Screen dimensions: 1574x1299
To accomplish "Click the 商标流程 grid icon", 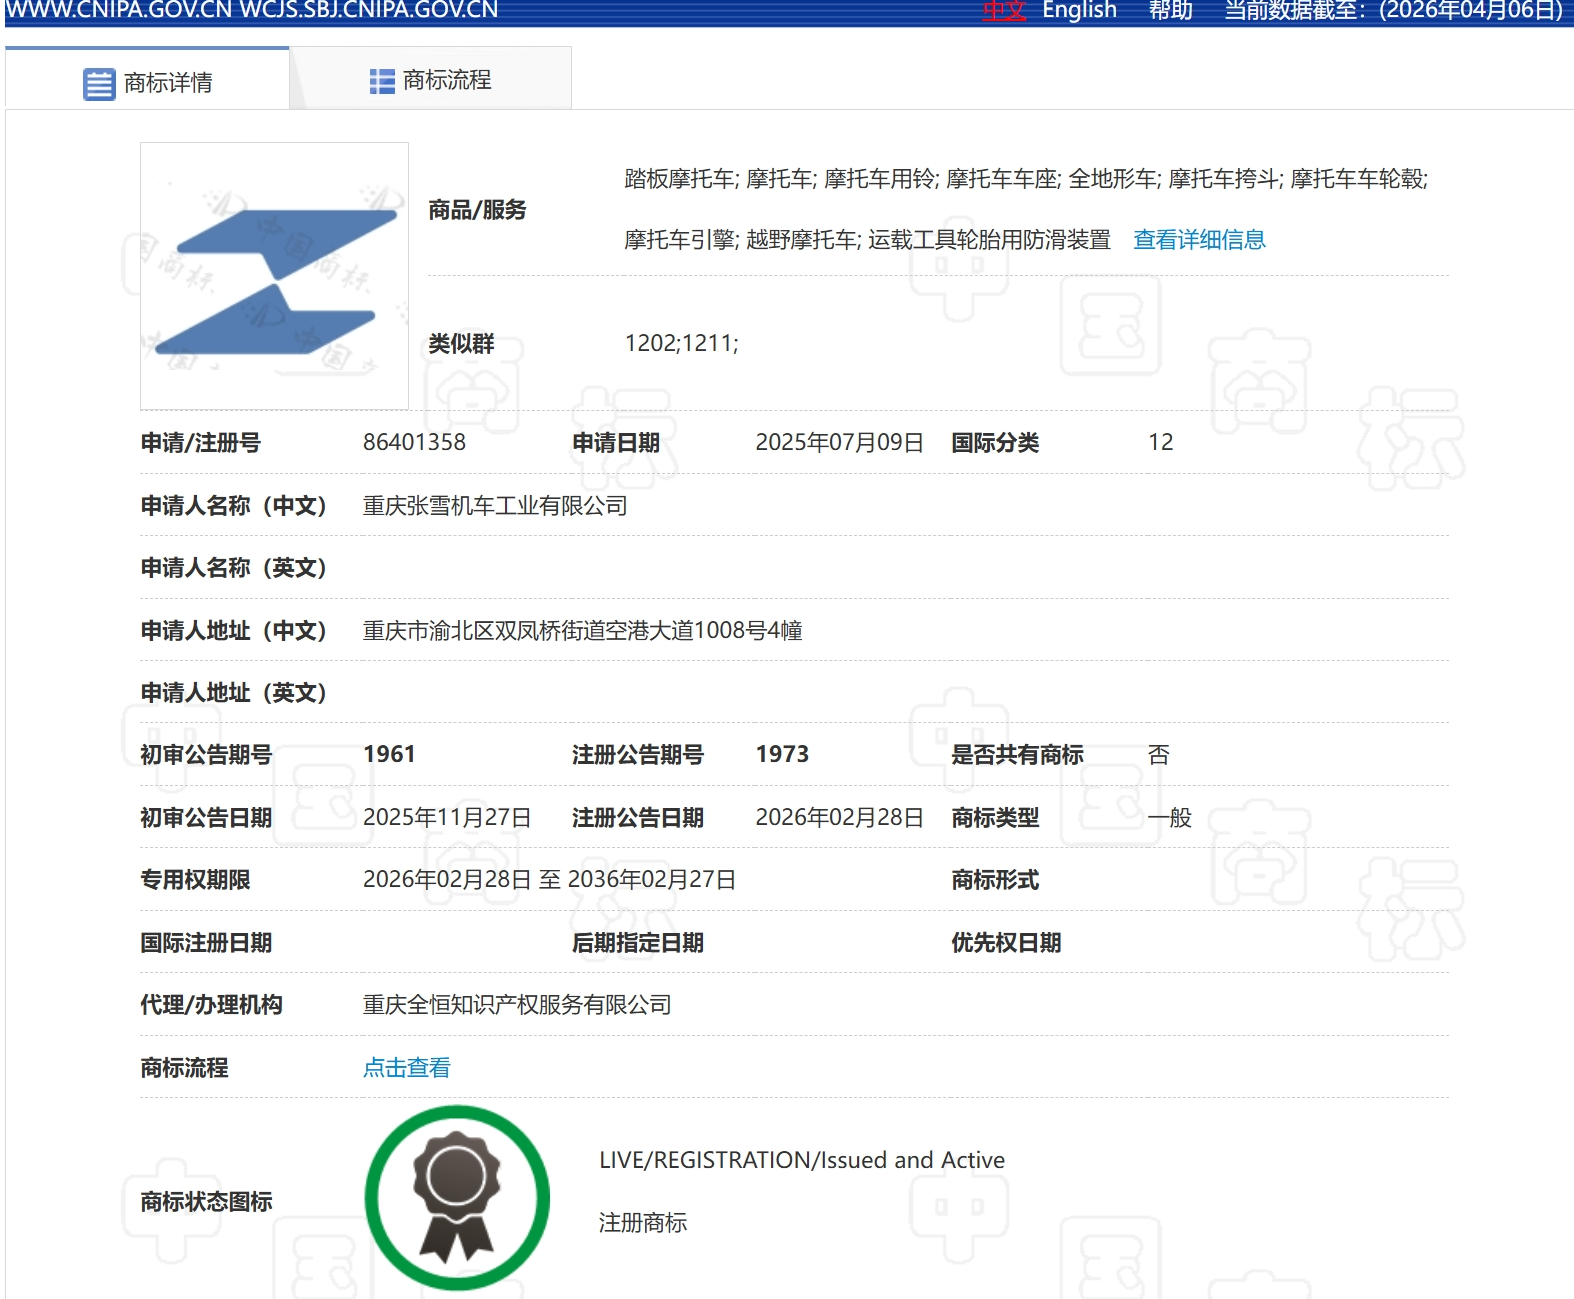I will point(382,81).
